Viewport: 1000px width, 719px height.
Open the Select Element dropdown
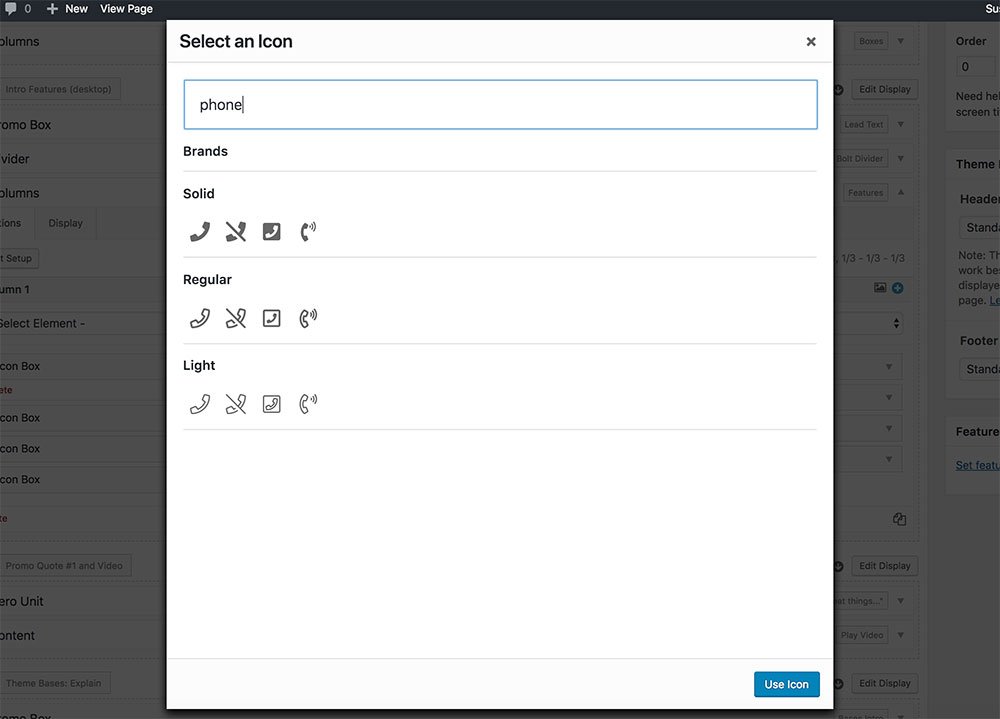point(867,323)
